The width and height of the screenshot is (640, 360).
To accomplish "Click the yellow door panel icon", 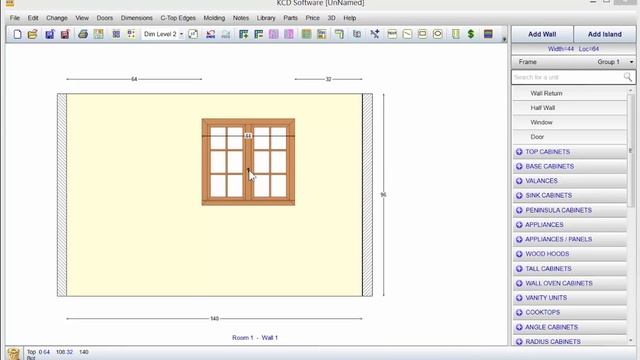I will click(x=456, y=34).
